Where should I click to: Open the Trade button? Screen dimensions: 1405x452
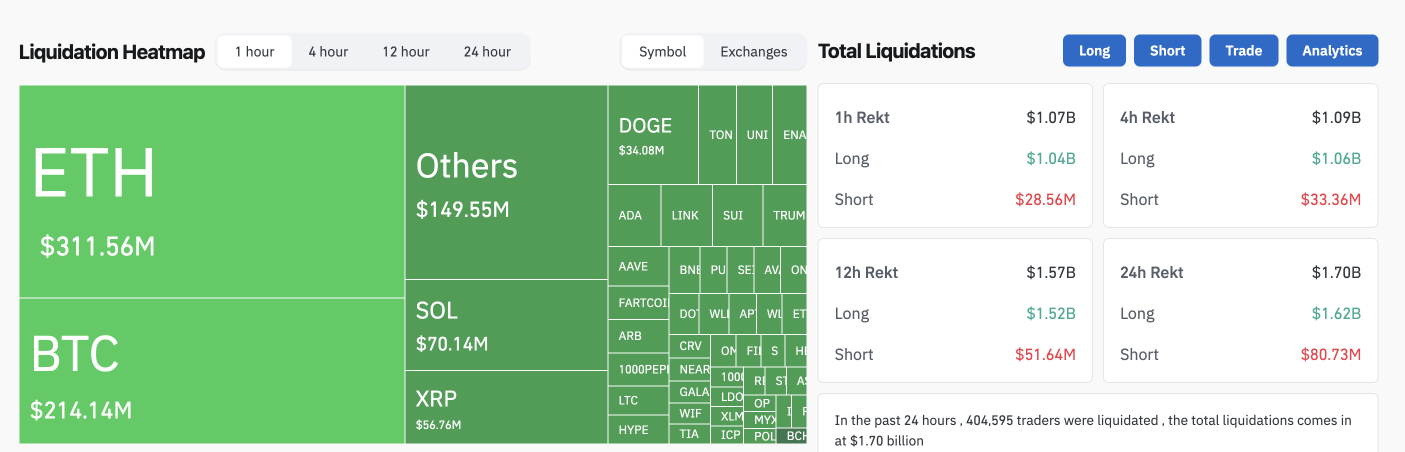click(x=1243, y=51)
